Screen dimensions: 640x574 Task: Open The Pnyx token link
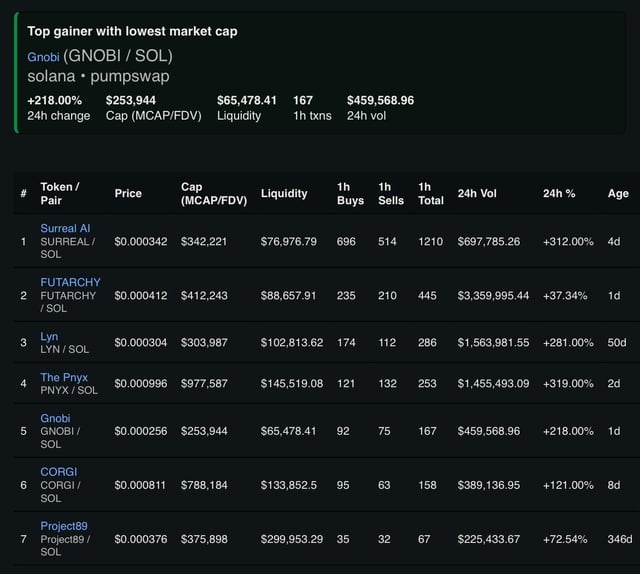64,377
